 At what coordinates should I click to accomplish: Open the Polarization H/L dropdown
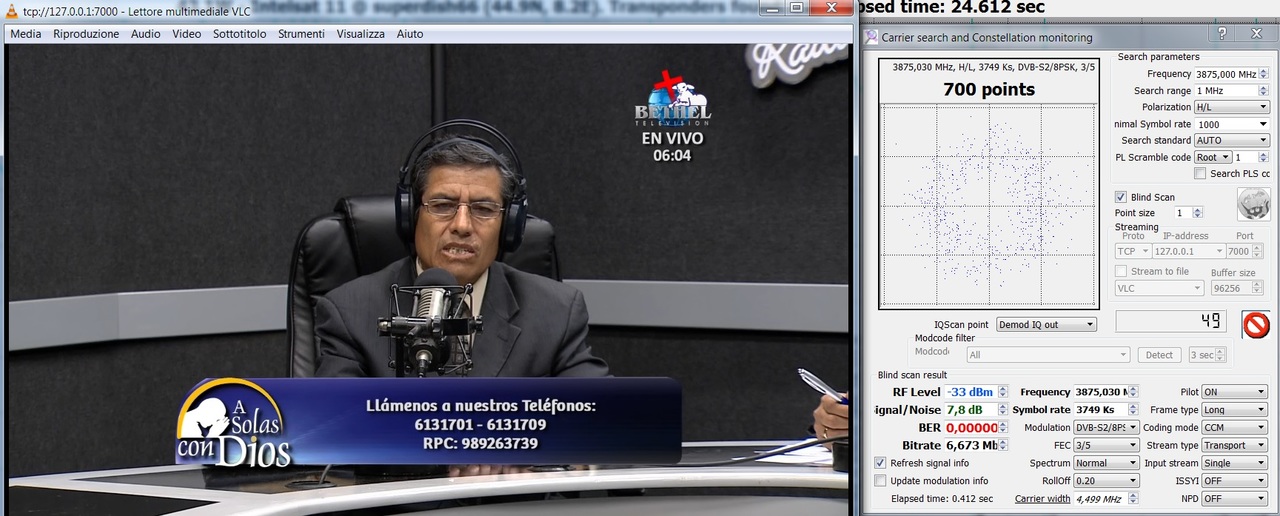point(1232,107)
